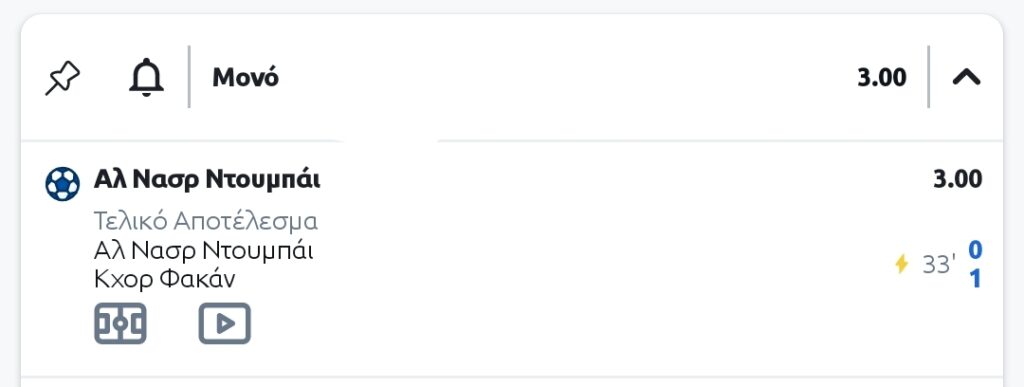This screenshot has height=387, width=1024.
Task: Click blank card area right of Κχορ Φακάν
Action: pos(562,279)
